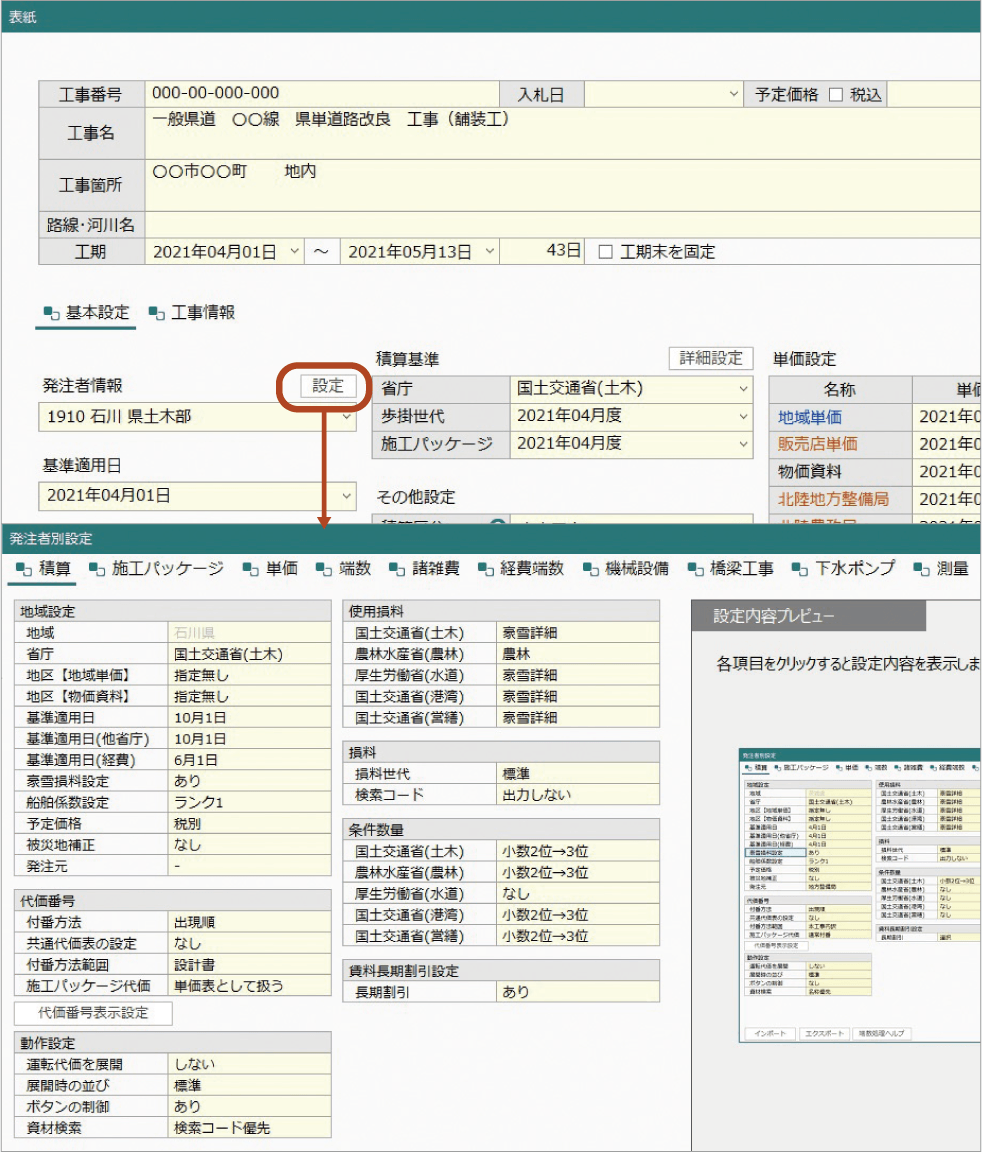Click the 工事名 text field
Screen dimensions: 982x1152
point(563,134)
